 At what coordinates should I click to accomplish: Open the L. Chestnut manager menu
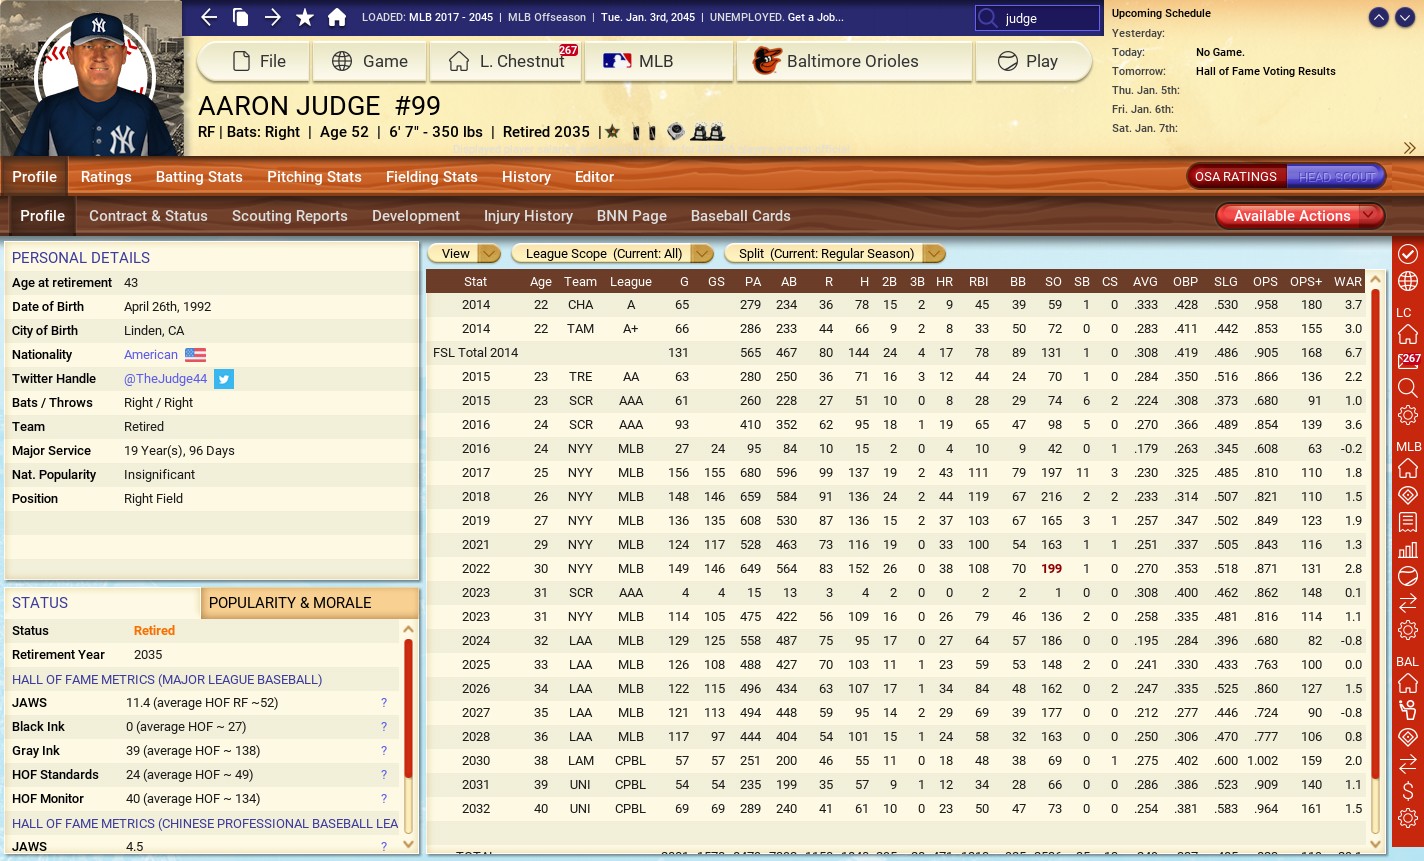pyautogui.click(x=505, y=61)
